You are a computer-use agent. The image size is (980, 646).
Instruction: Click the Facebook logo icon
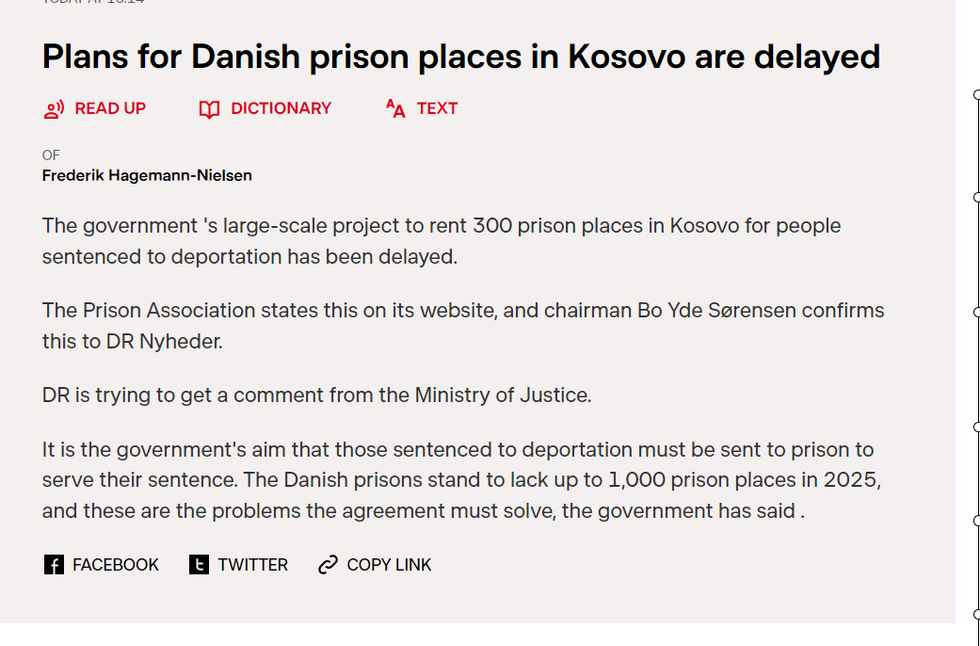(x=54, y=565)
